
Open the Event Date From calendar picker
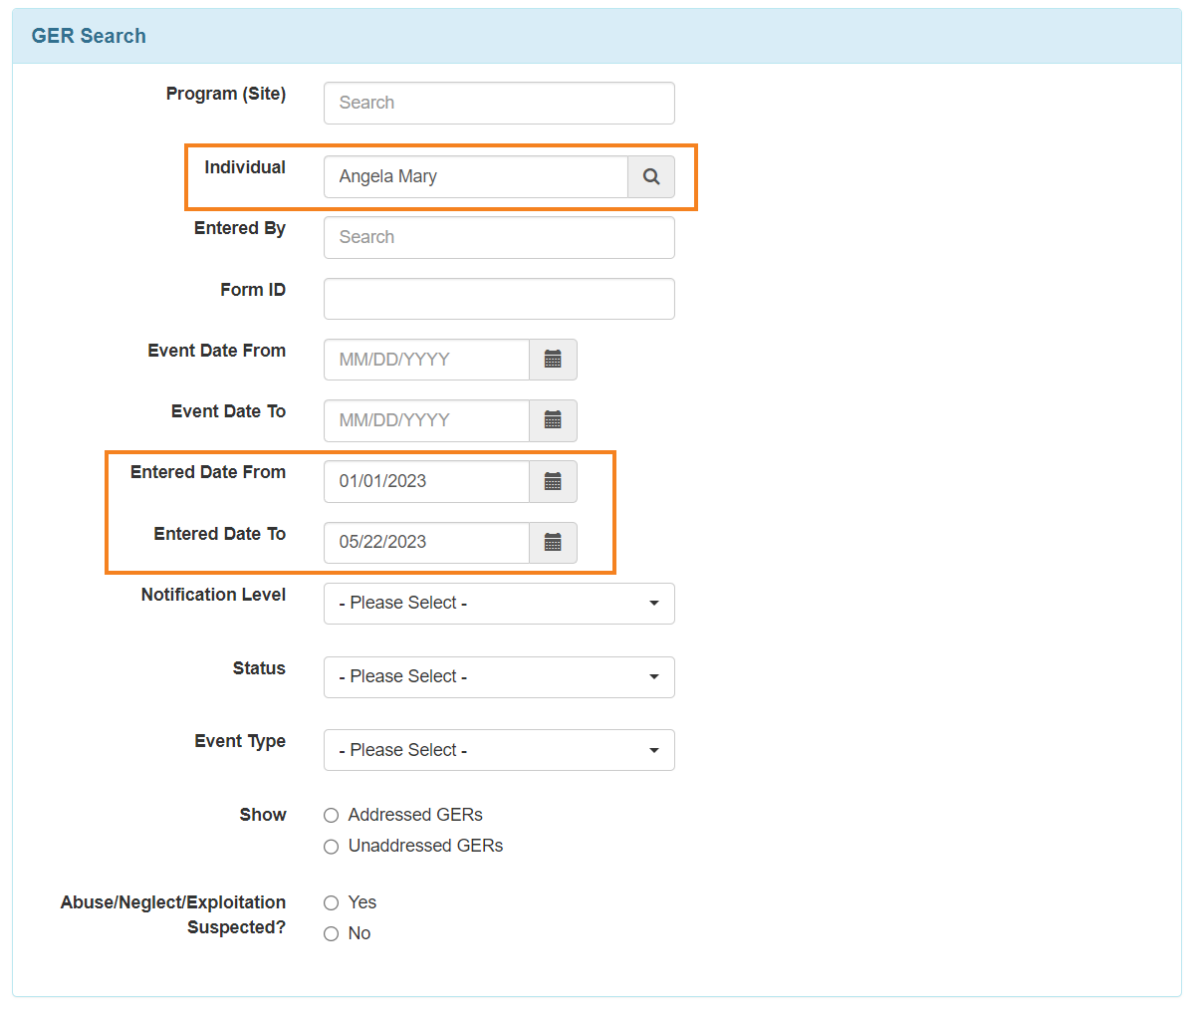point(553,360)
